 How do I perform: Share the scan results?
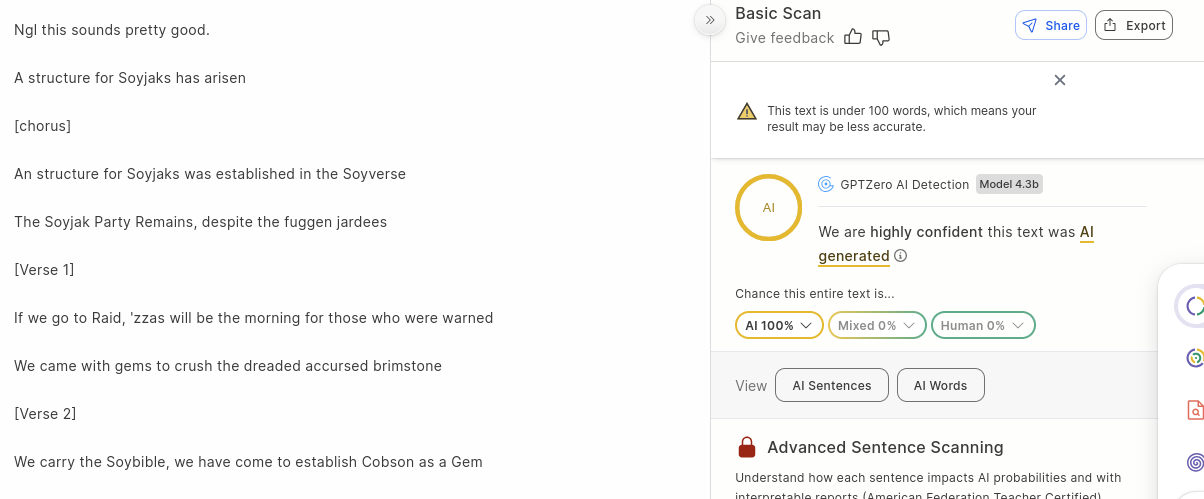[1051, 25]
